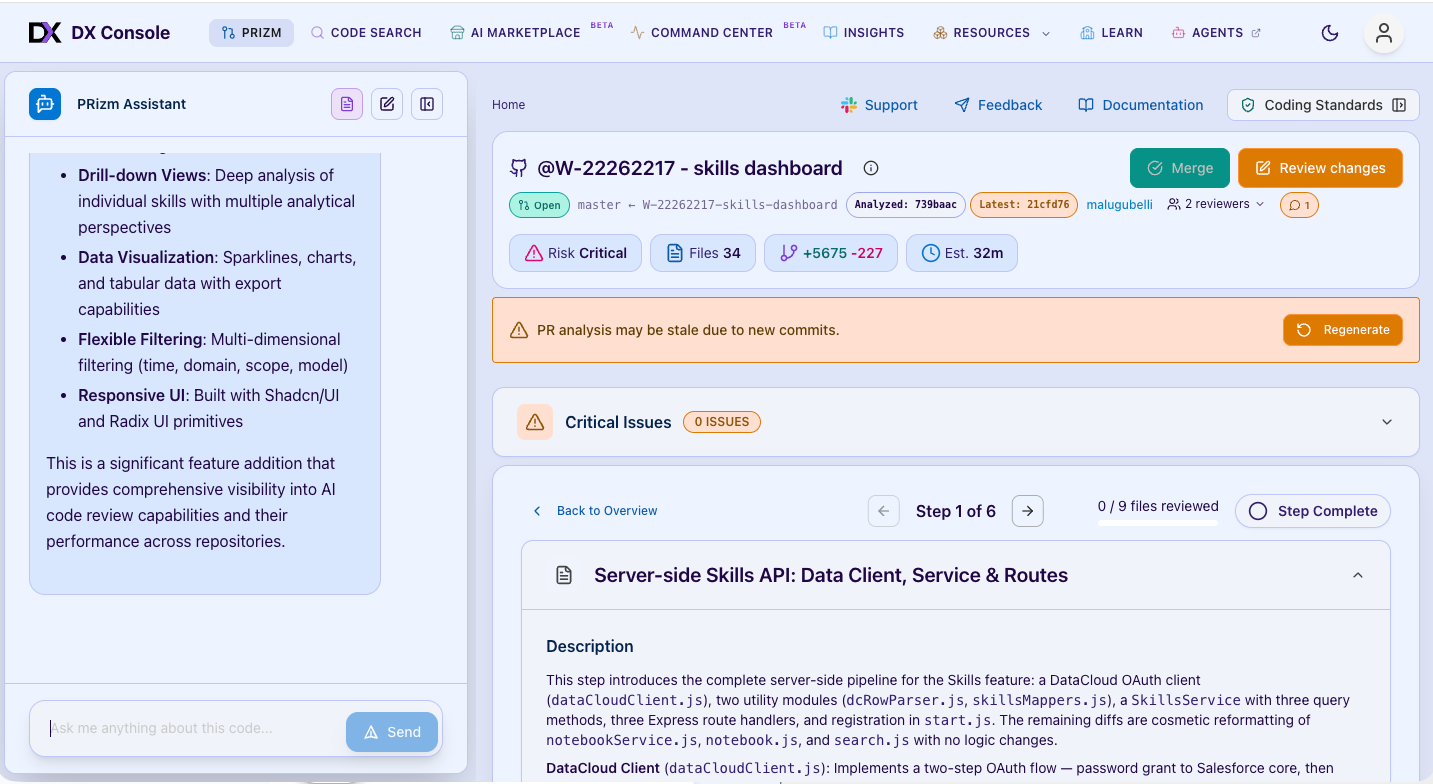The image size is (1433, 784).
Task: Click the Analyzed: 739baac commit badge
Action: point(907,205)
